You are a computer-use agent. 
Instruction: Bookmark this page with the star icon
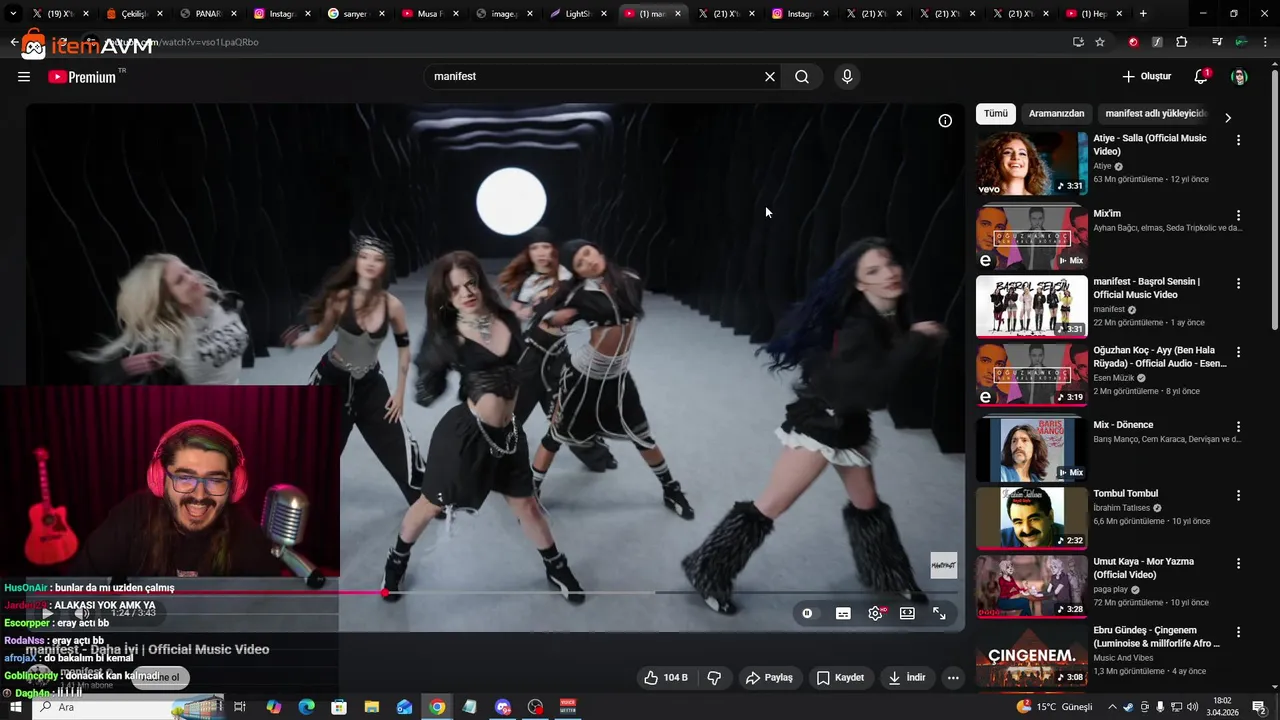coord(1100,42)
